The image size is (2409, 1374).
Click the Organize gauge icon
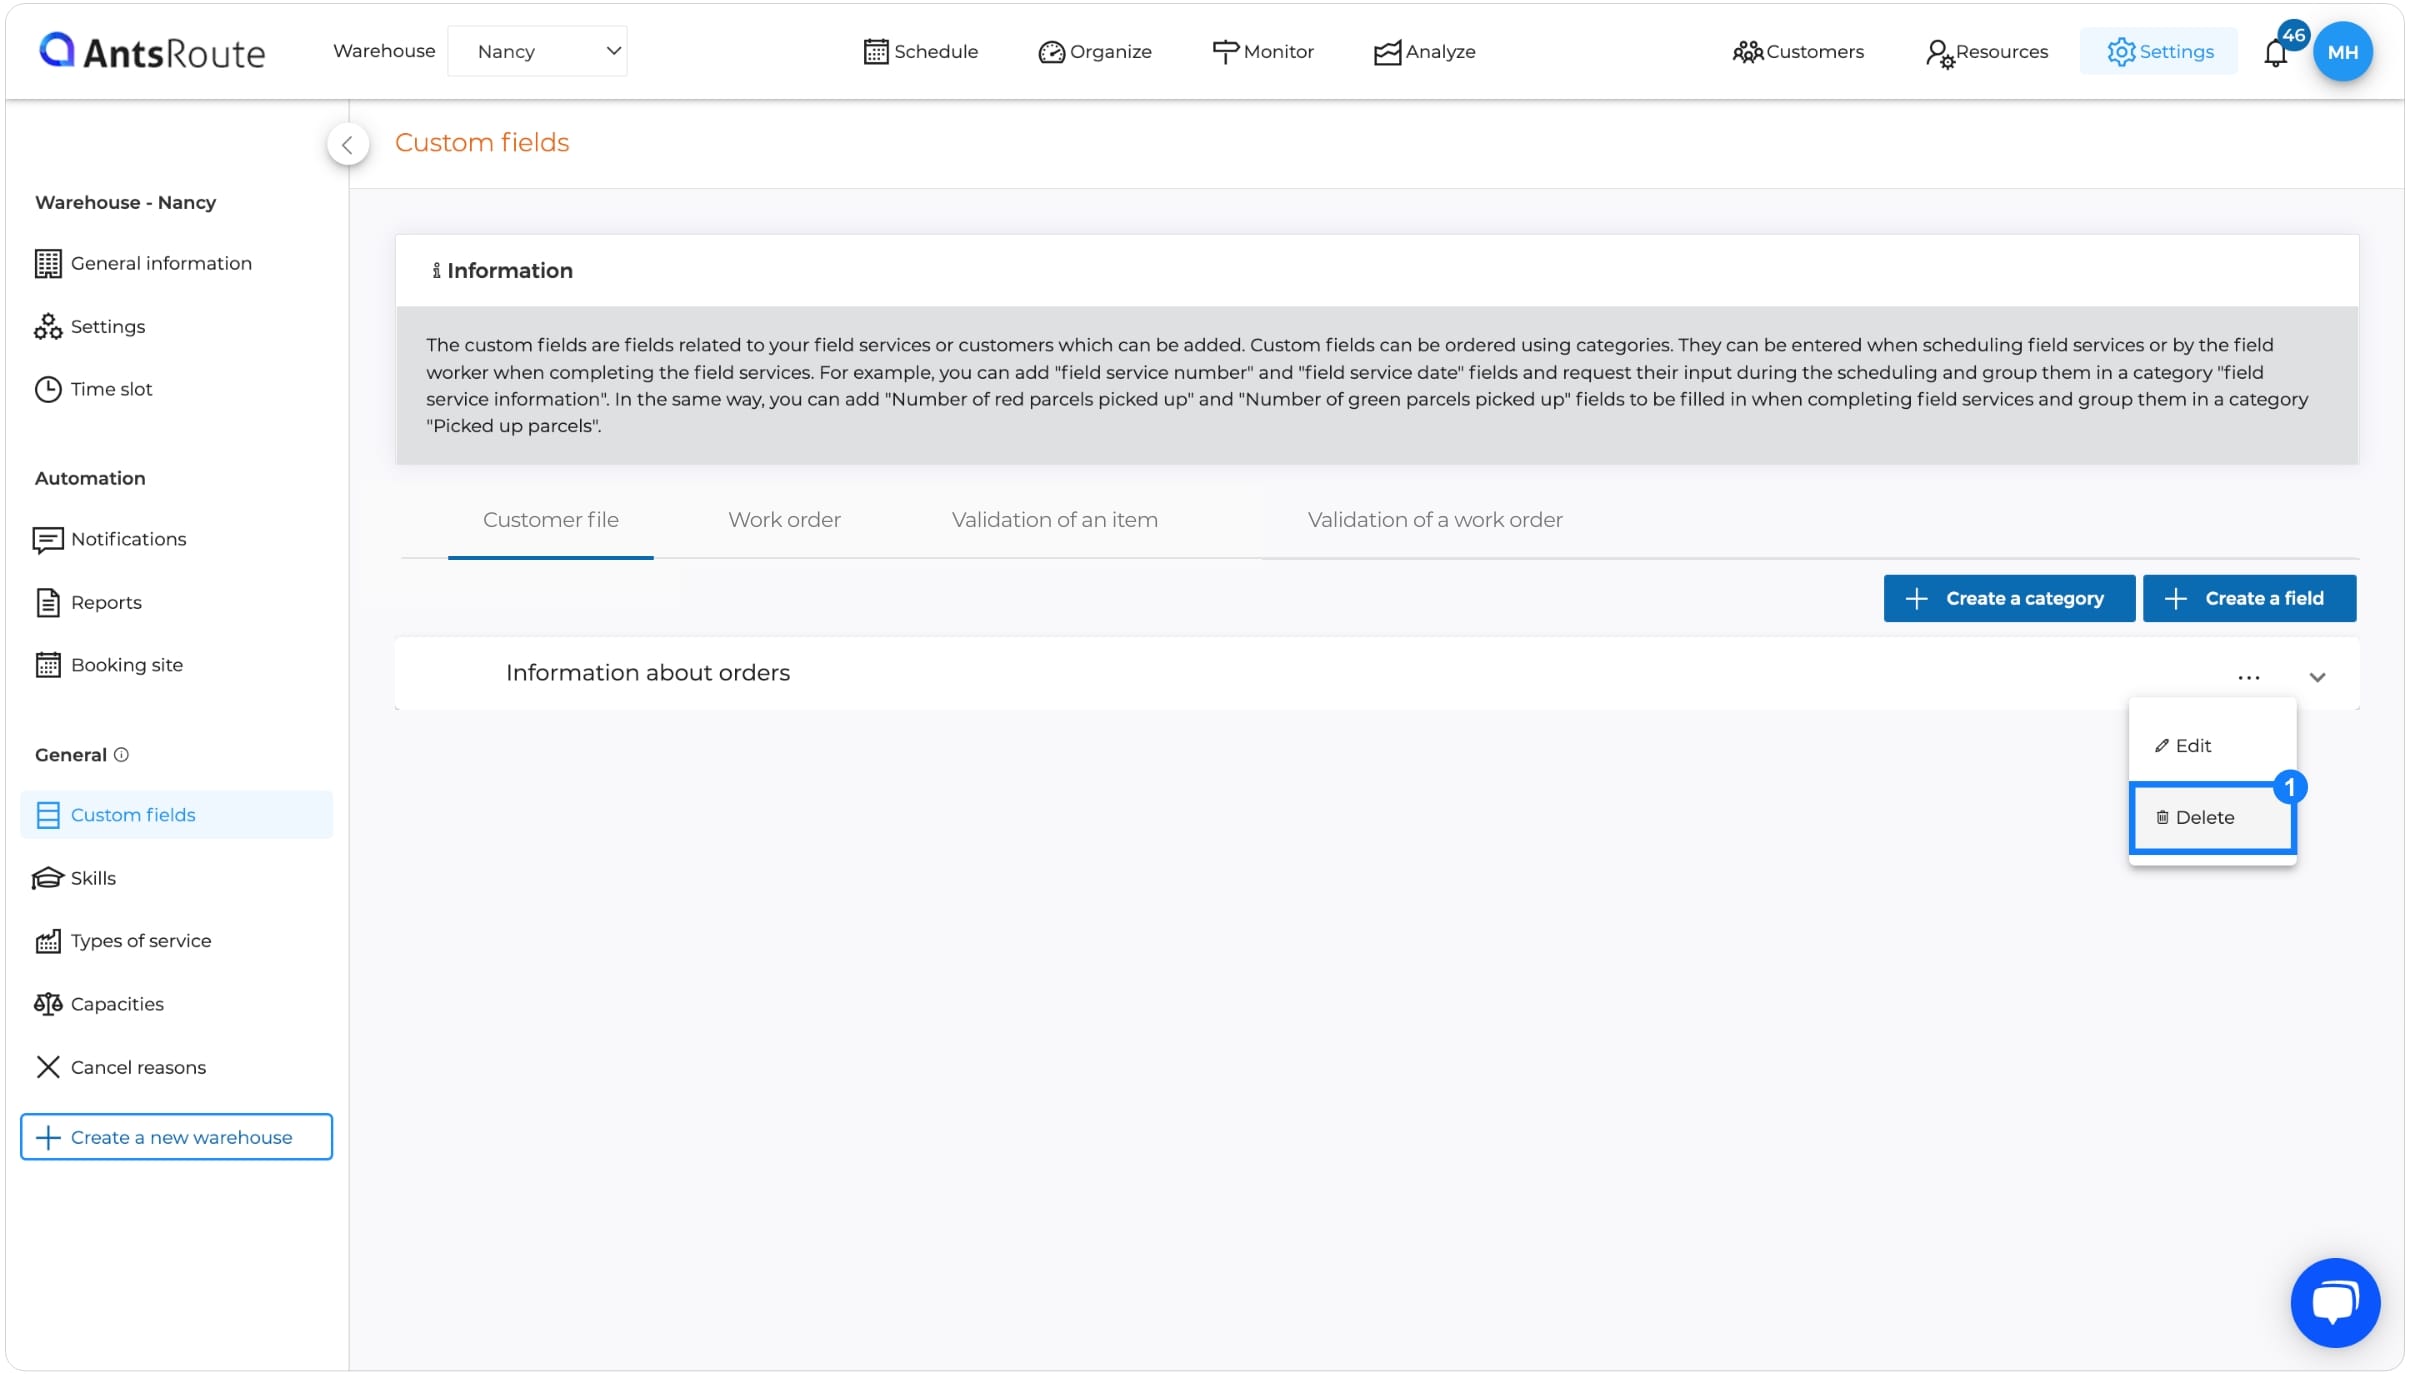coord(1051,52)
